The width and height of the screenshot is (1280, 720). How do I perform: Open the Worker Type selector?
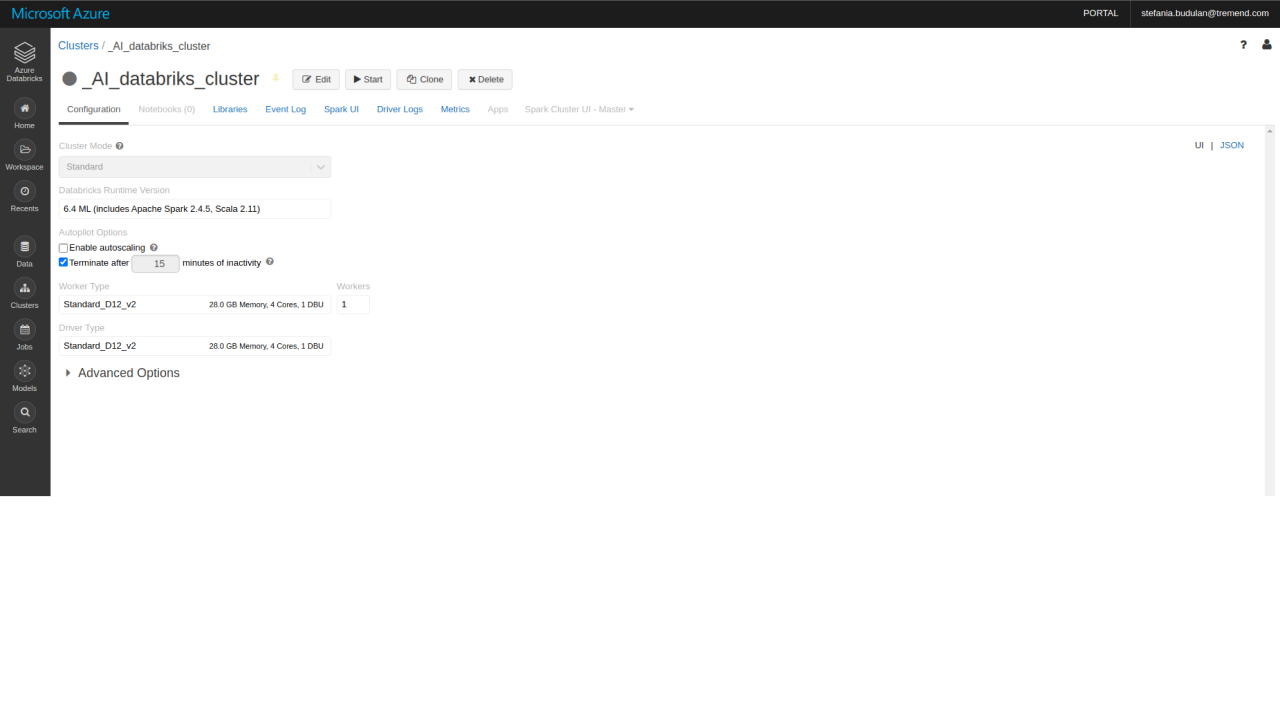coord(195,304)
